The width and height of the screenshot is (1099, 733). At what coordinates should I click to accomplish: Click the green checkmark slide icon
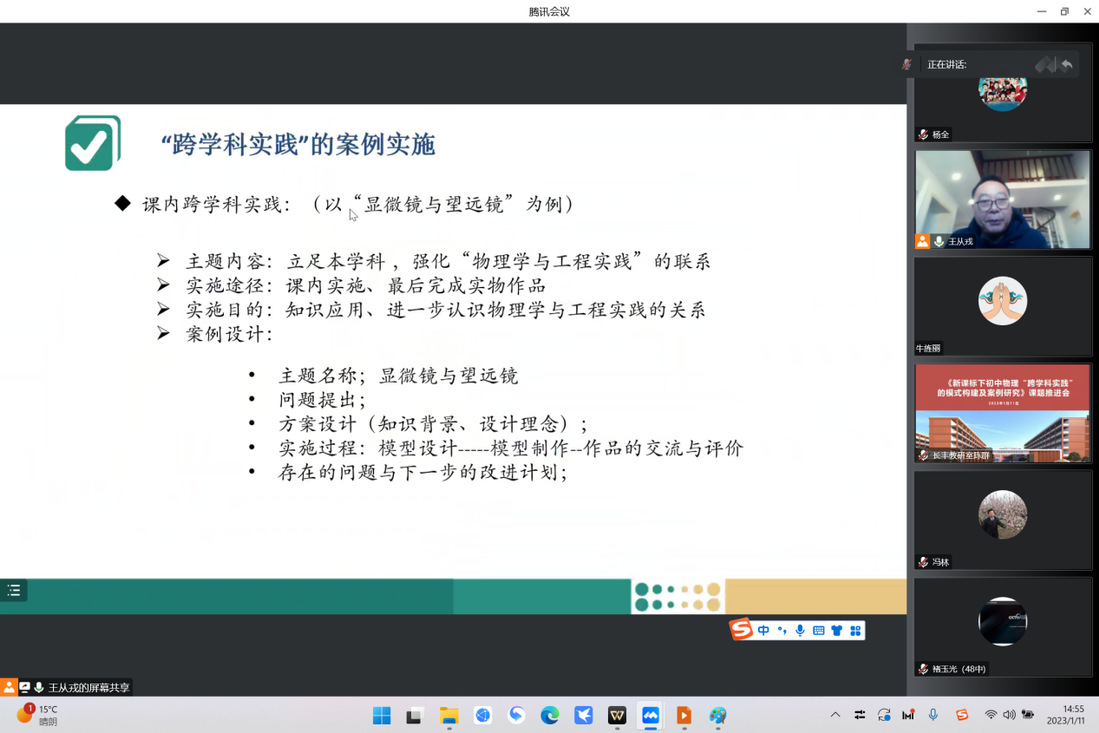[x=93, y=143]
